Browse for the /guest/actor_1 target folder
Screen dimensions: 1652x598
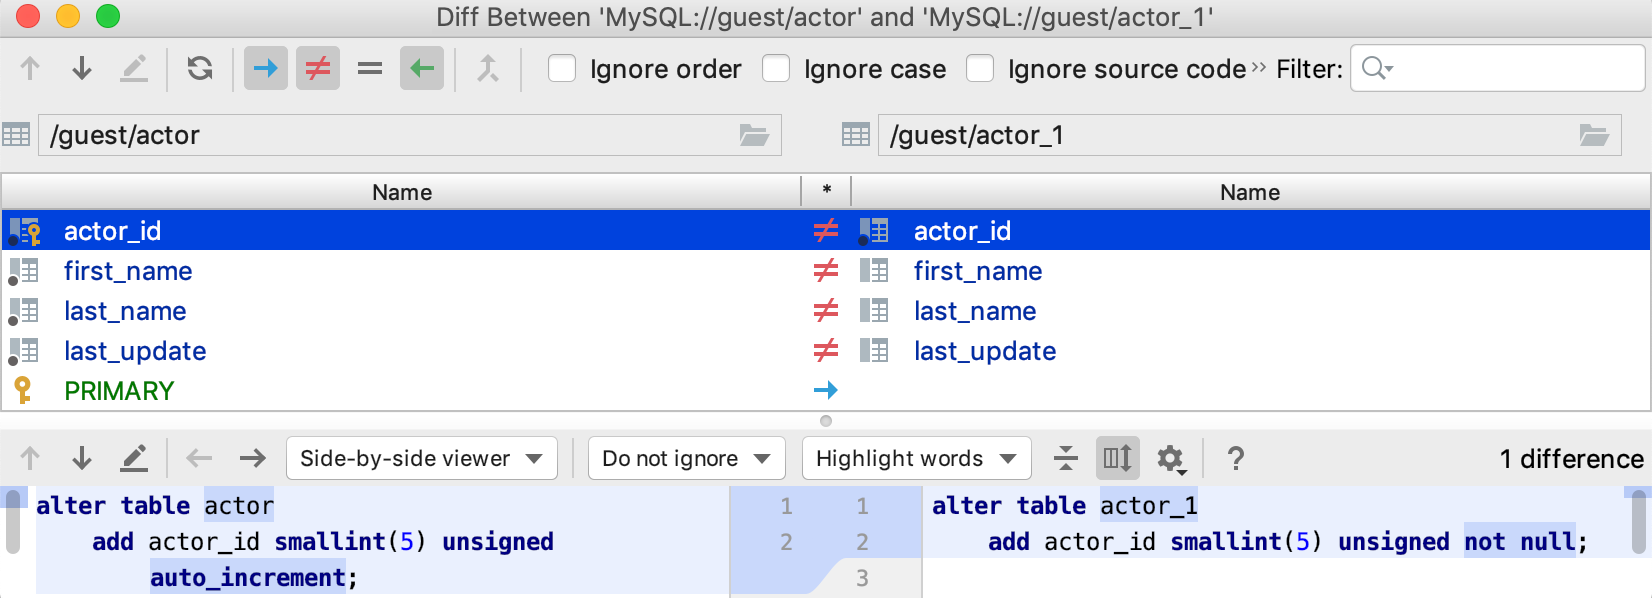pyautogui.click(x=1594, y=135)
